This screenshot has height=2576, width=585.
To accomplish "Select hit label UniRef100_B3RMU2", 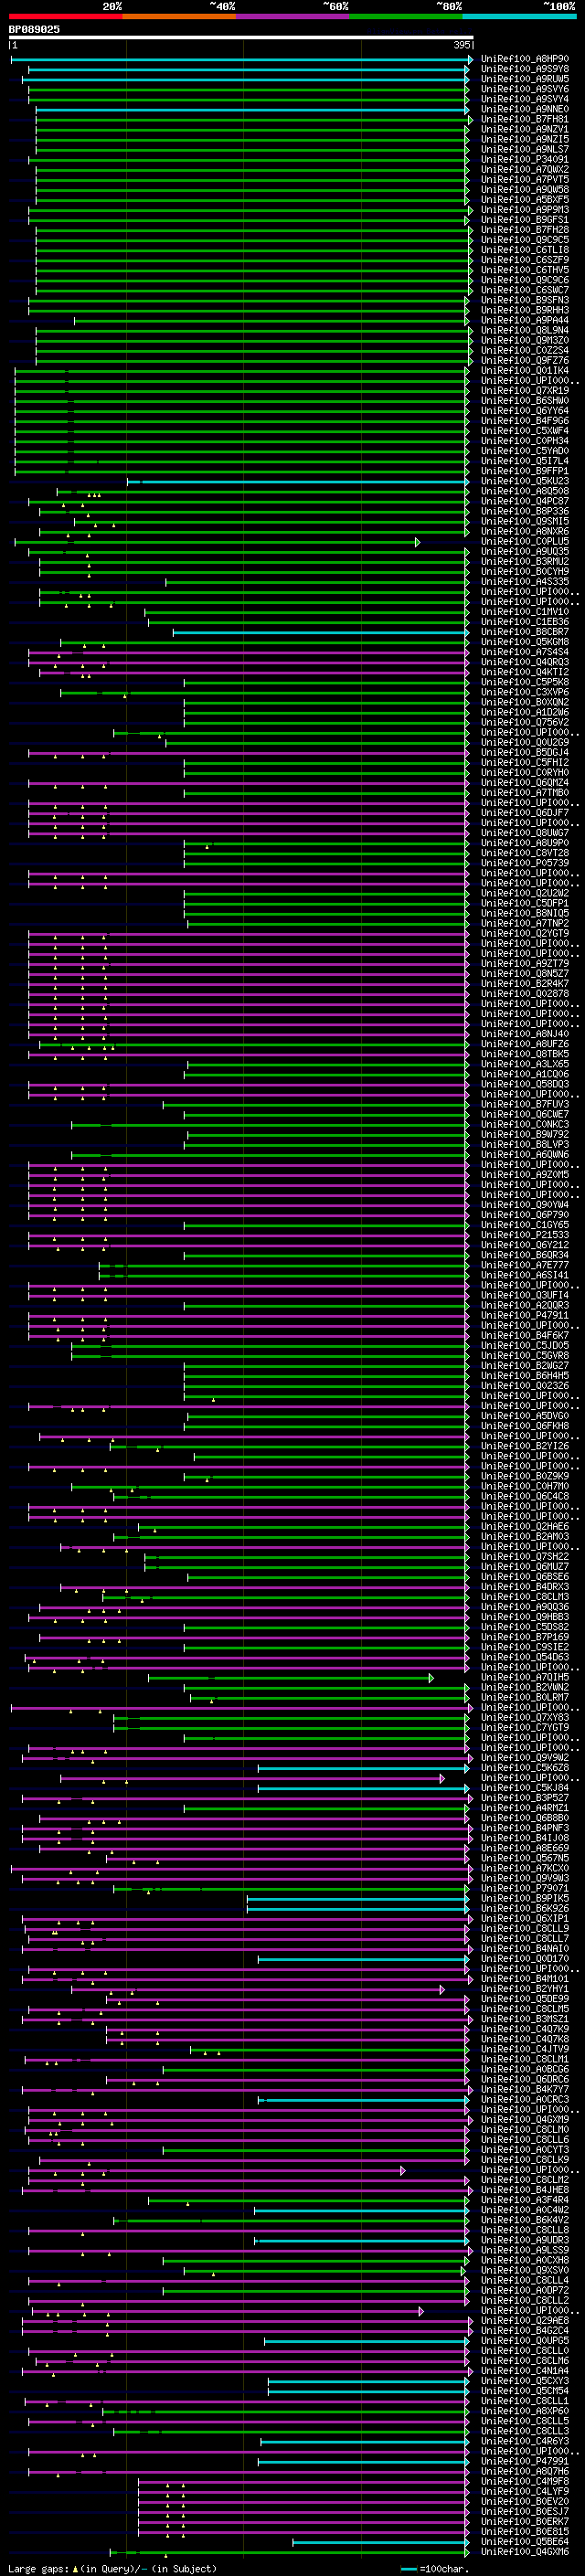I will click(525, 562).
